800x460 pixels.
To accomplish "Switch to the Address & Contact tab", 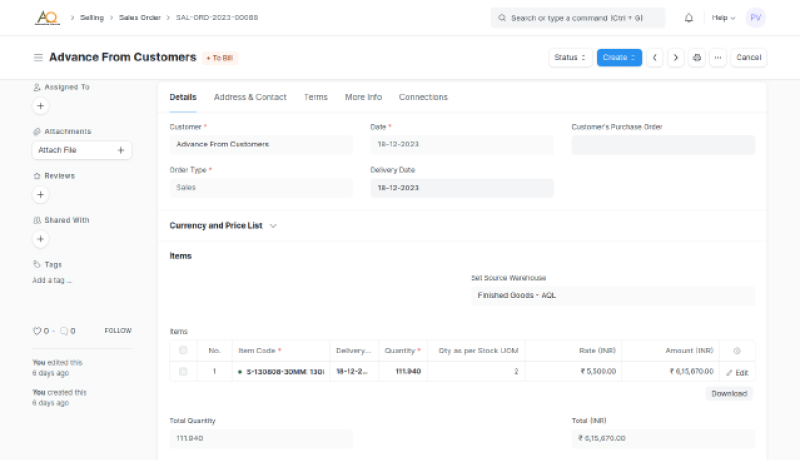I will coord(250,97).
